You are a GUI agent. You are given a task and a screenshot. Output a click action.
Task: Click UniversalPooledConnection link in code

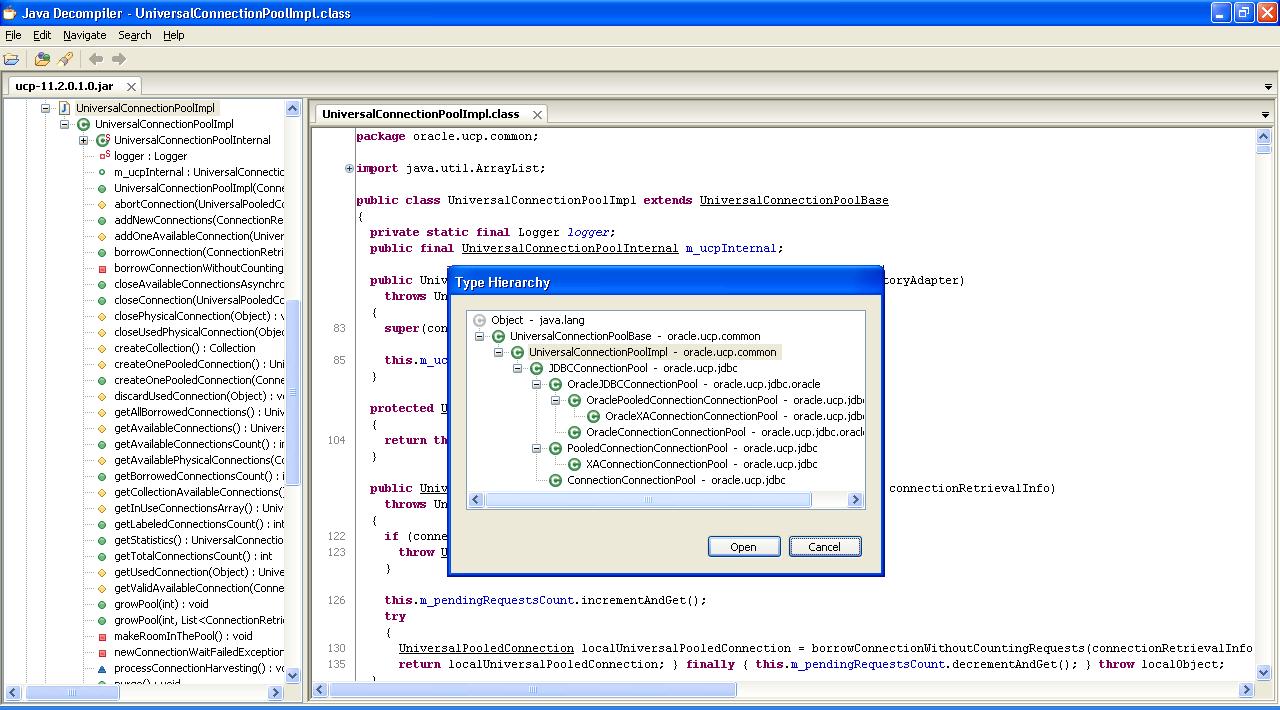486,648
